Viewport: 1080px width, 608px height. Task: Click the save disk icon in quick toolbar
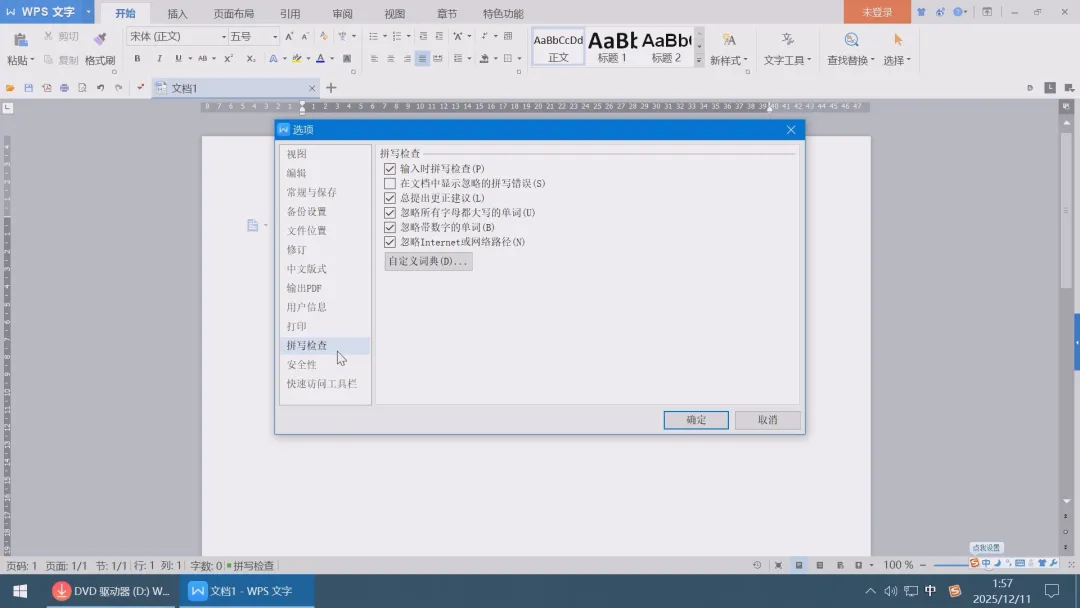click(x=28, y=88)
